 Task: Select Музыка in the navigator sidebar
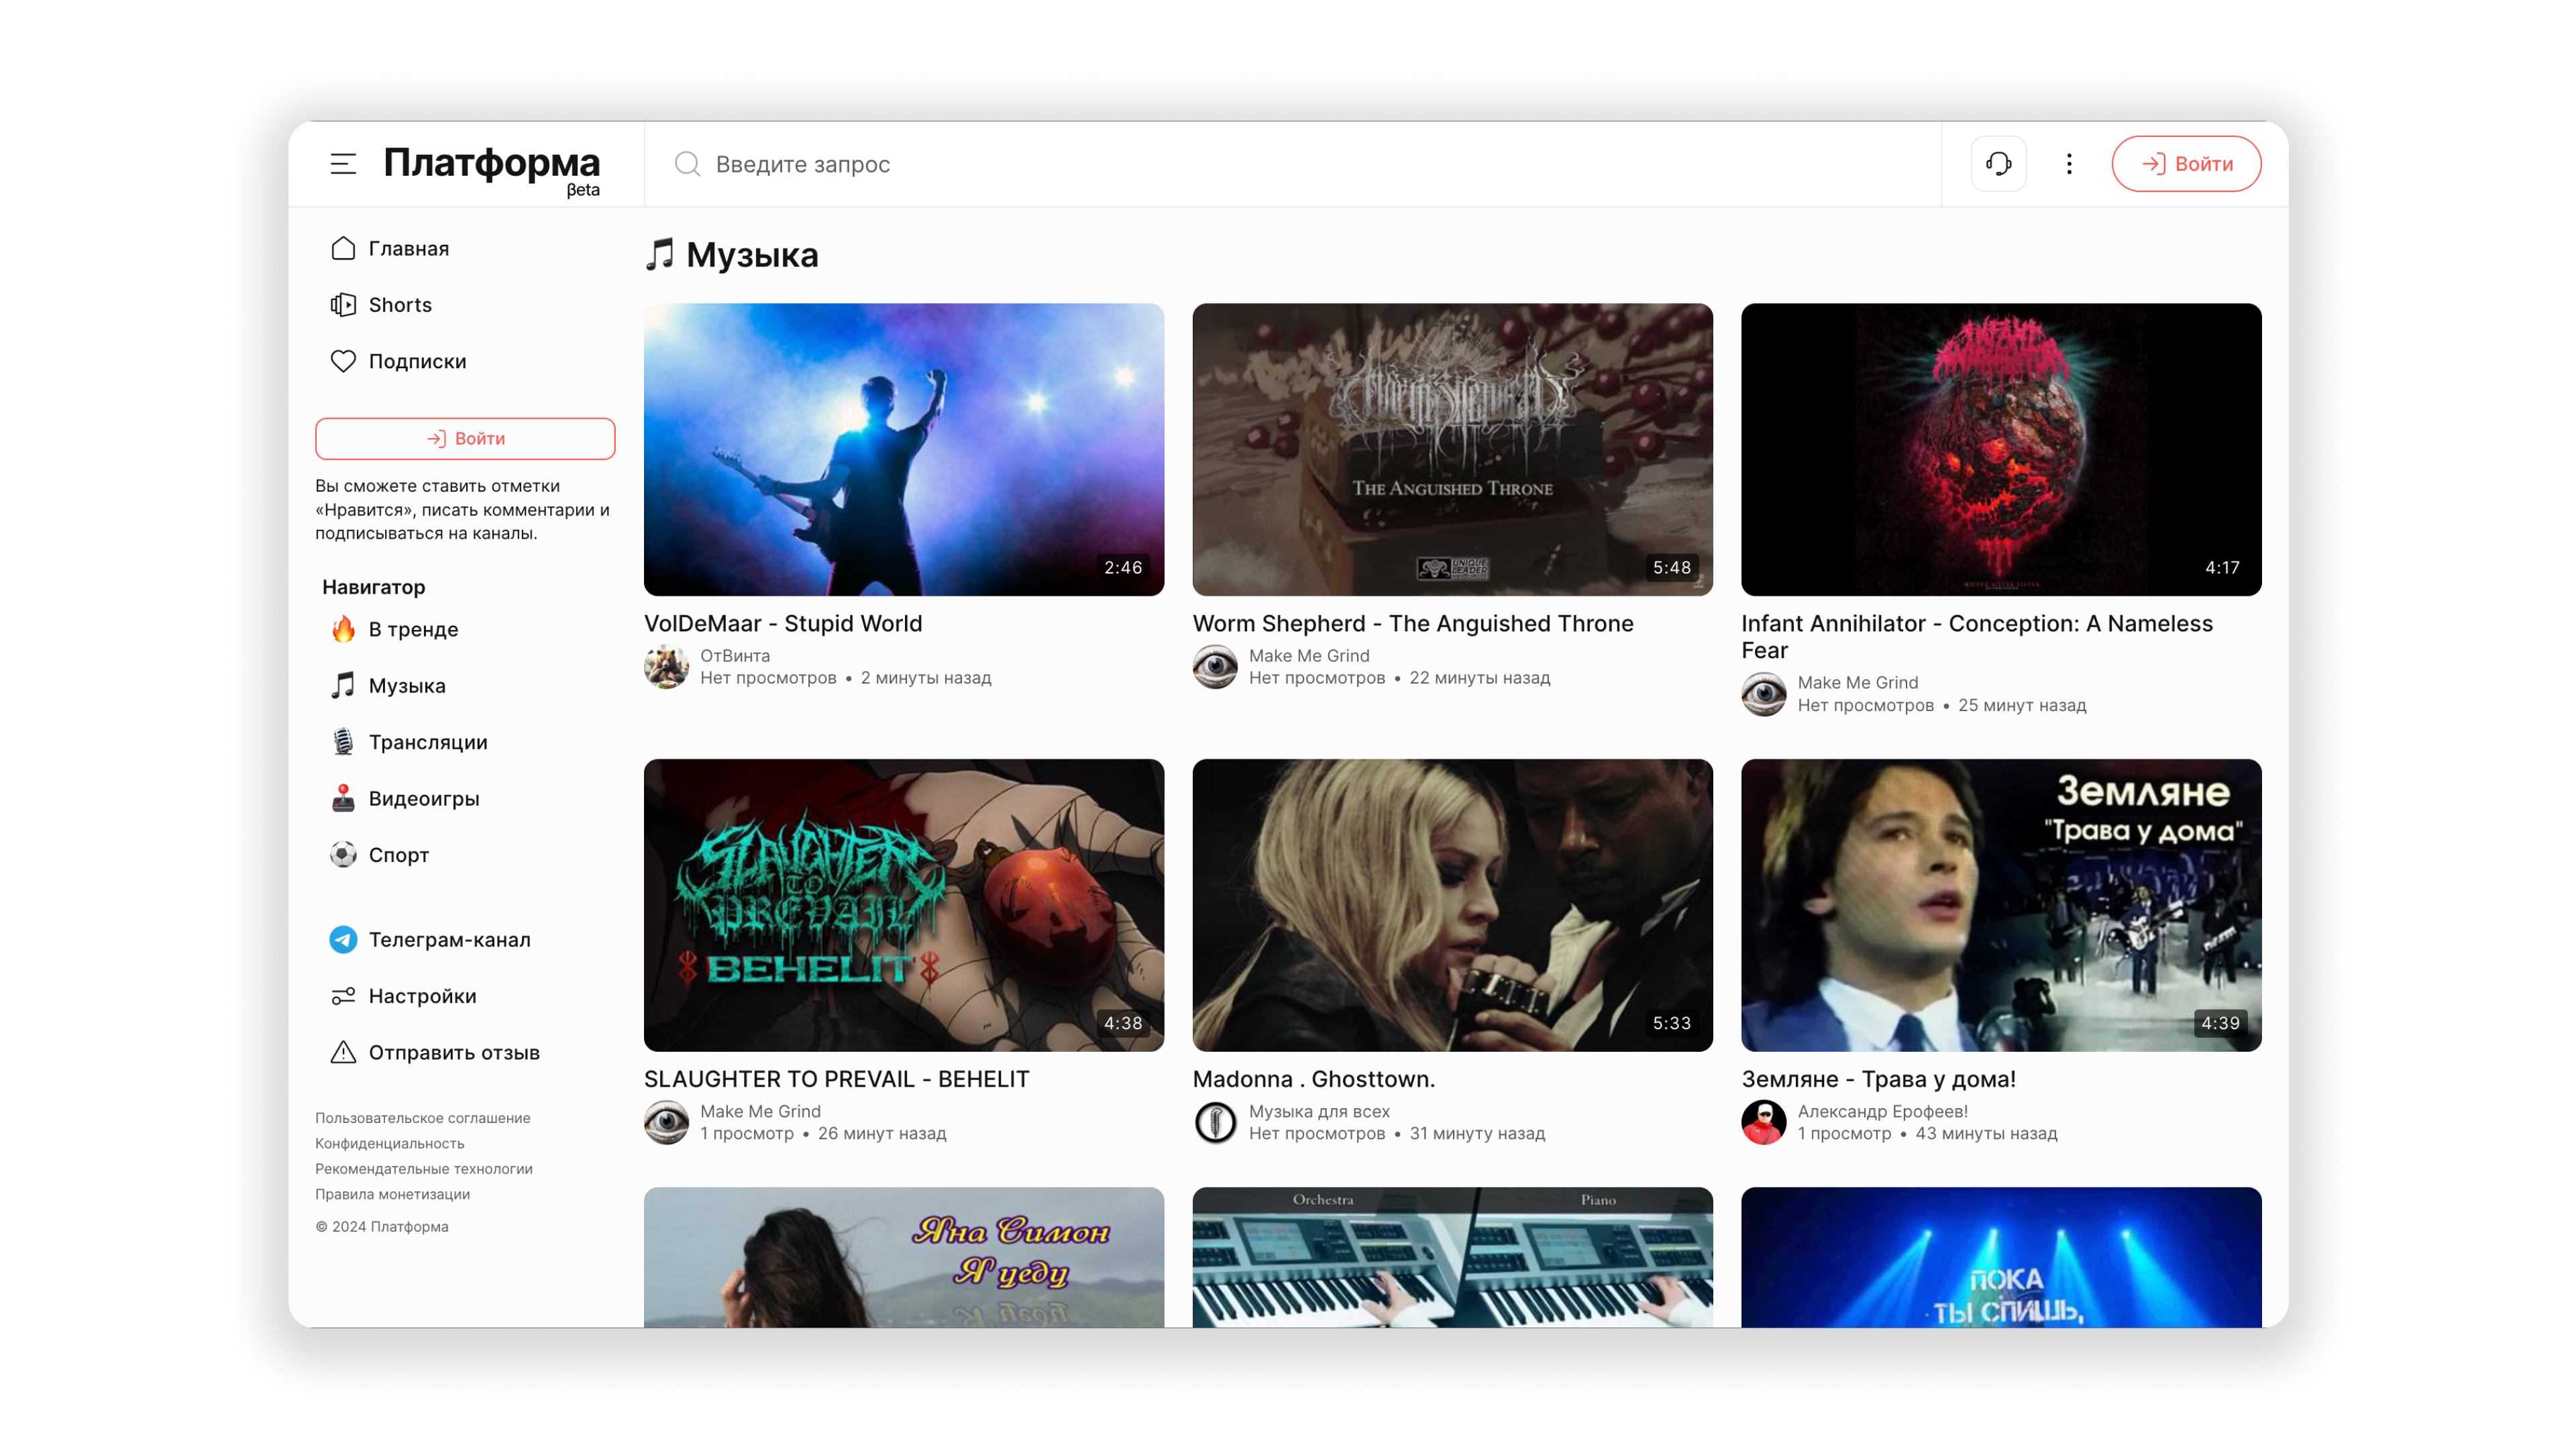[x=465, y=686]
